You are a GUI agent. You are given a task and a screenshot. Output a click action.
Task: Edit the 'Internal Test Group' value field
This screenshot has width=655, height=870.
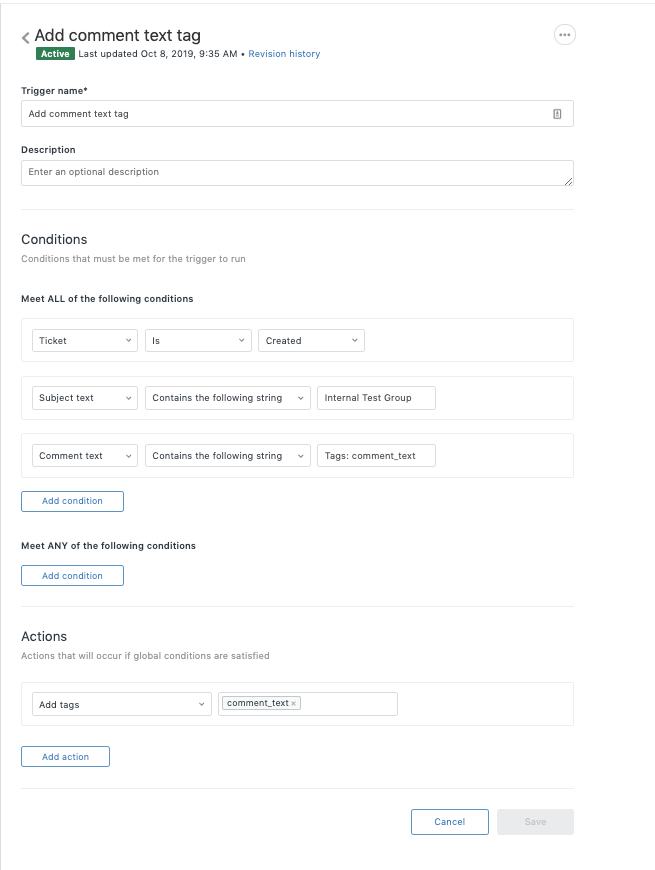(376, 398)
